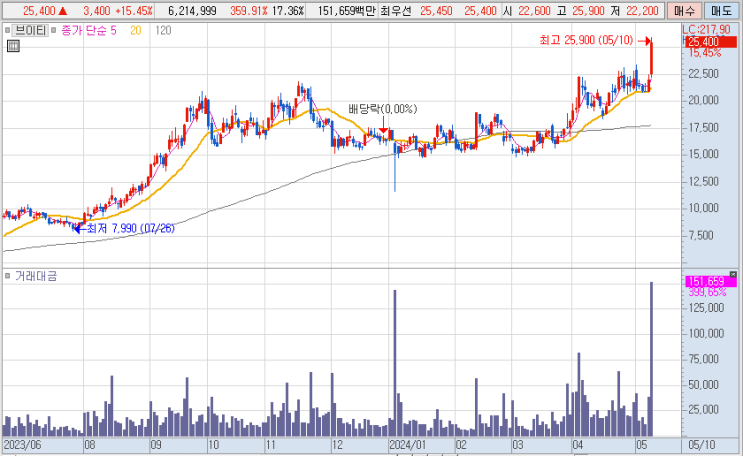Click the 최저 7,990 (07/26) annotation
Viewport: 743px width, 456px height.
coord(131,228)
